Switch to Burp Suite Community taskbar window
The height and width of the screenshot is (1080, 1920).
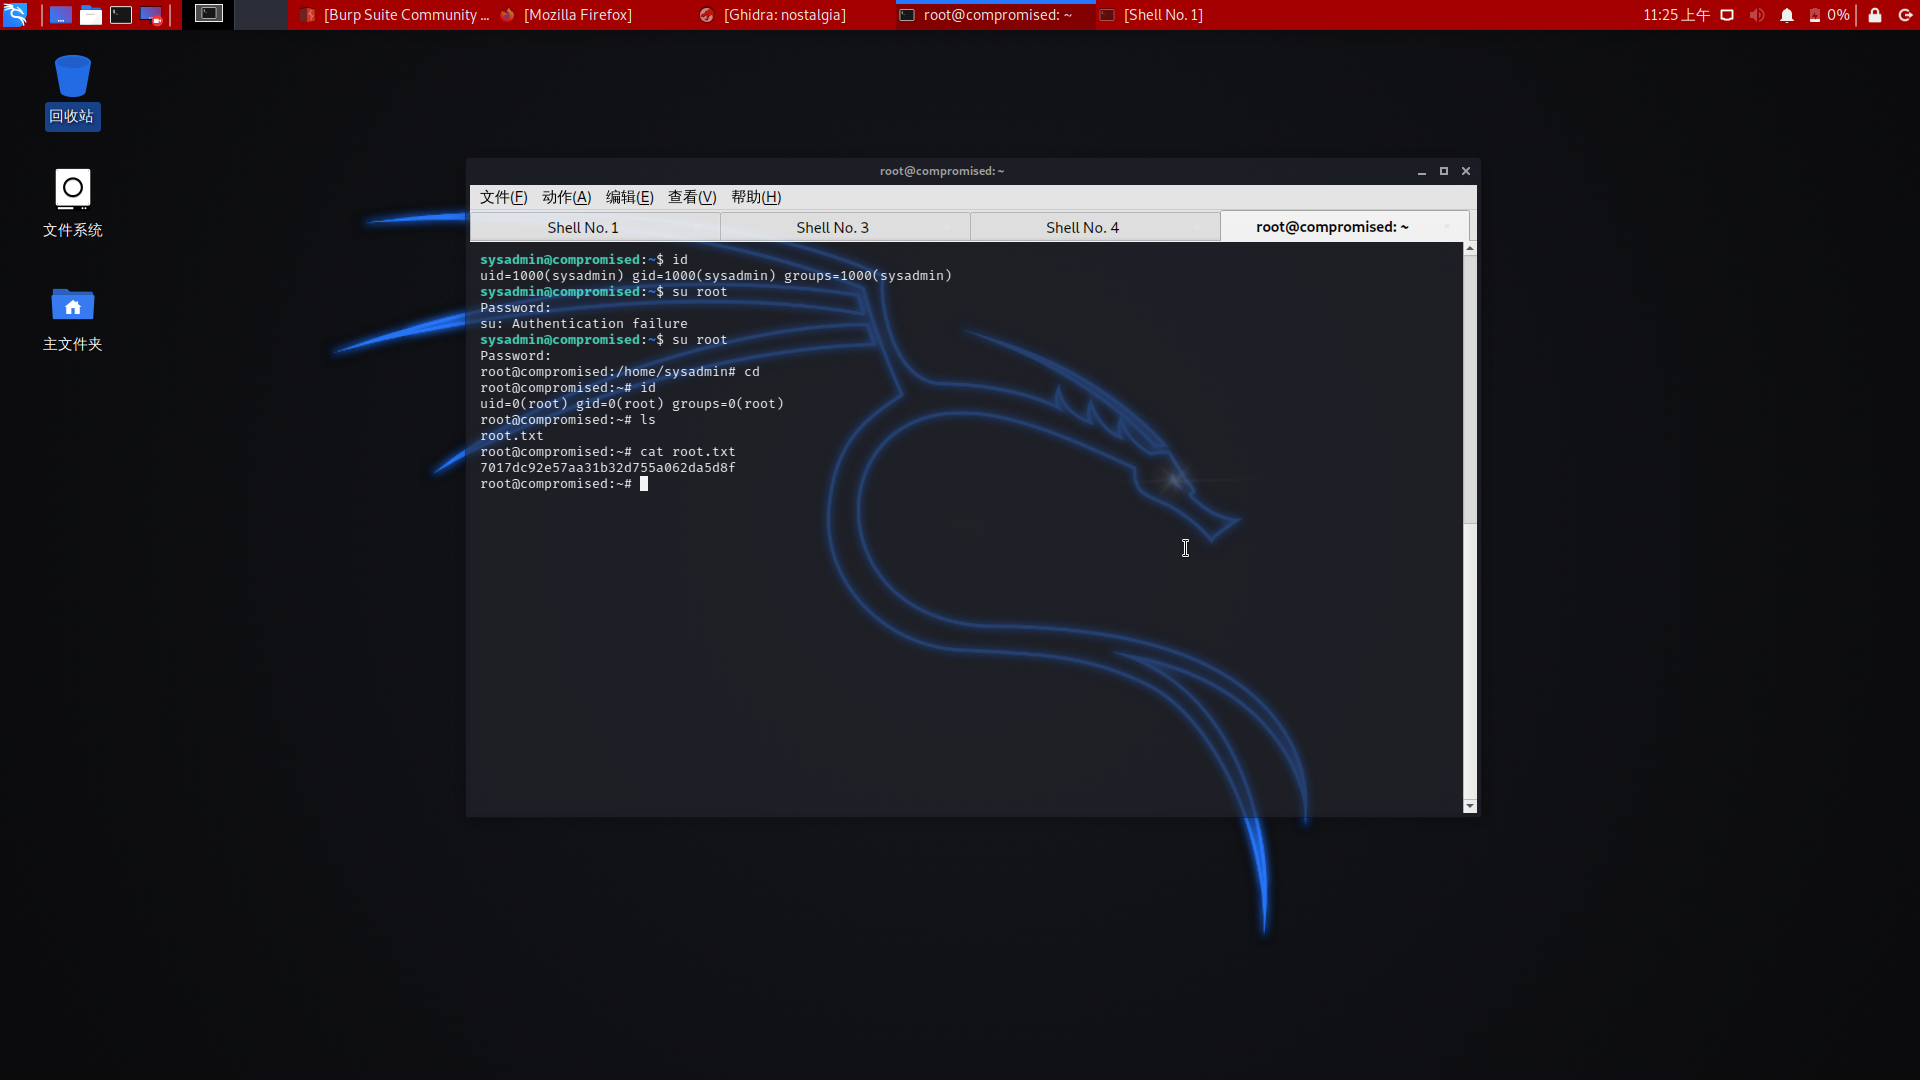pos(395,15)
